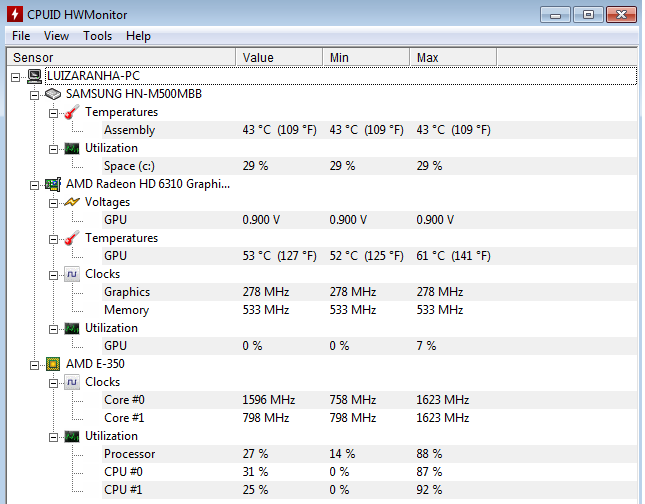Click the 14 % min processor value
This screenshot has width=645, height=504.
coord(342,454)
